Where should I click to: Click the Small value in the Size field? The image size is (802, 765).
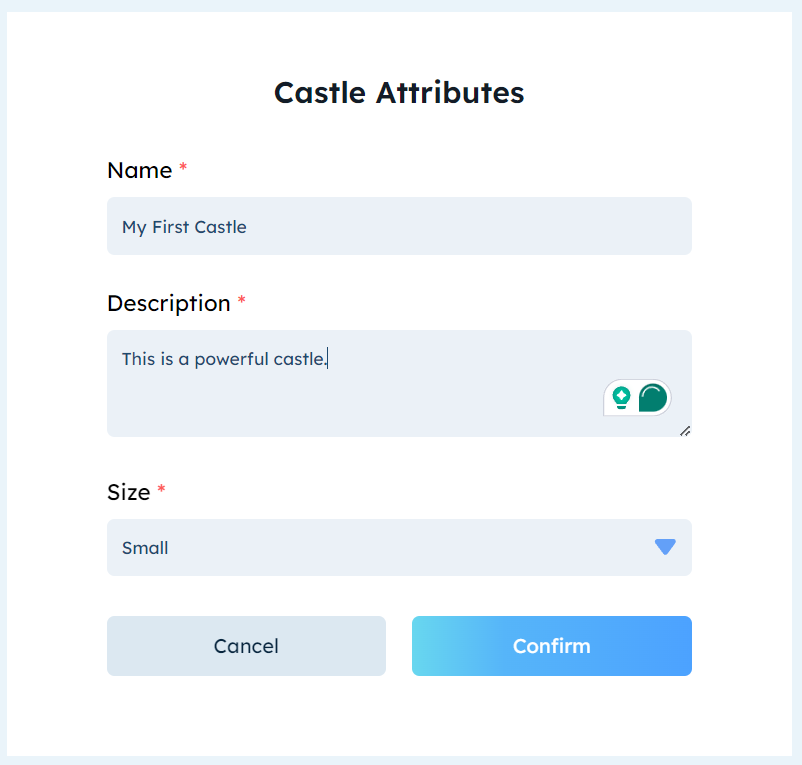(144, 547)
